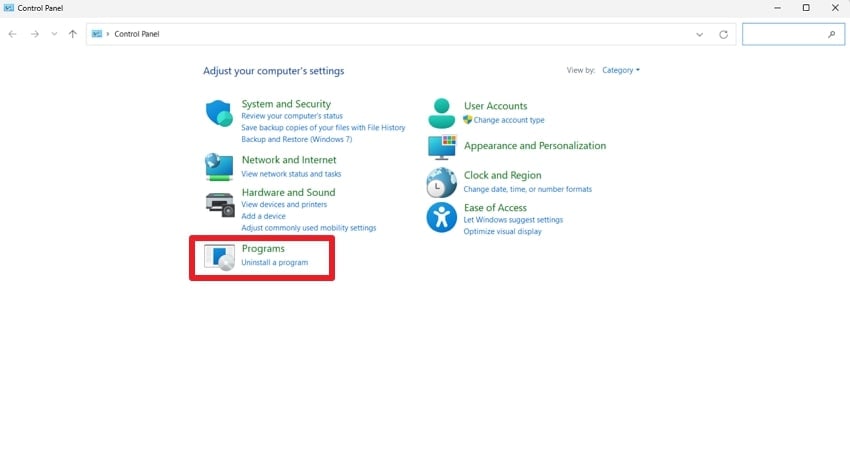Open the System and Security shield icon
The height and width of the screenshot is (454, 850).
click(x=219, y=113)
